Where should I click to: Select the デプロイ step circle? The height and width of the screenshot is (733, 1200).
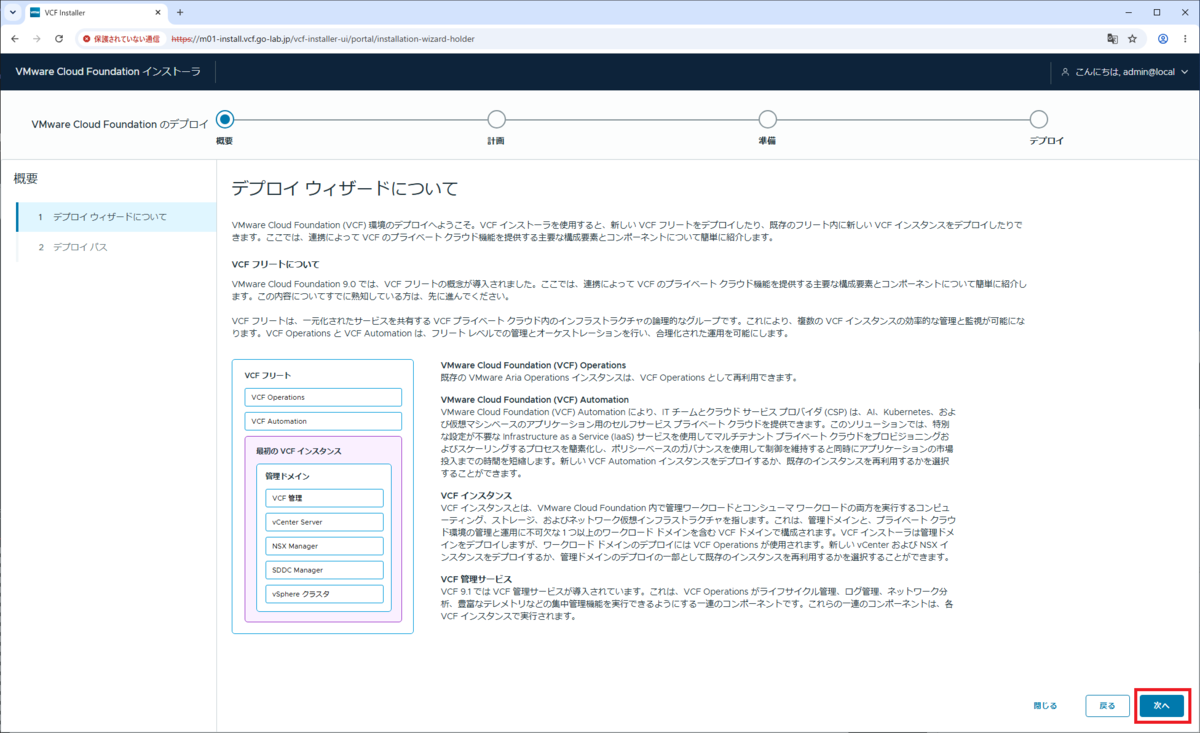1039,119
